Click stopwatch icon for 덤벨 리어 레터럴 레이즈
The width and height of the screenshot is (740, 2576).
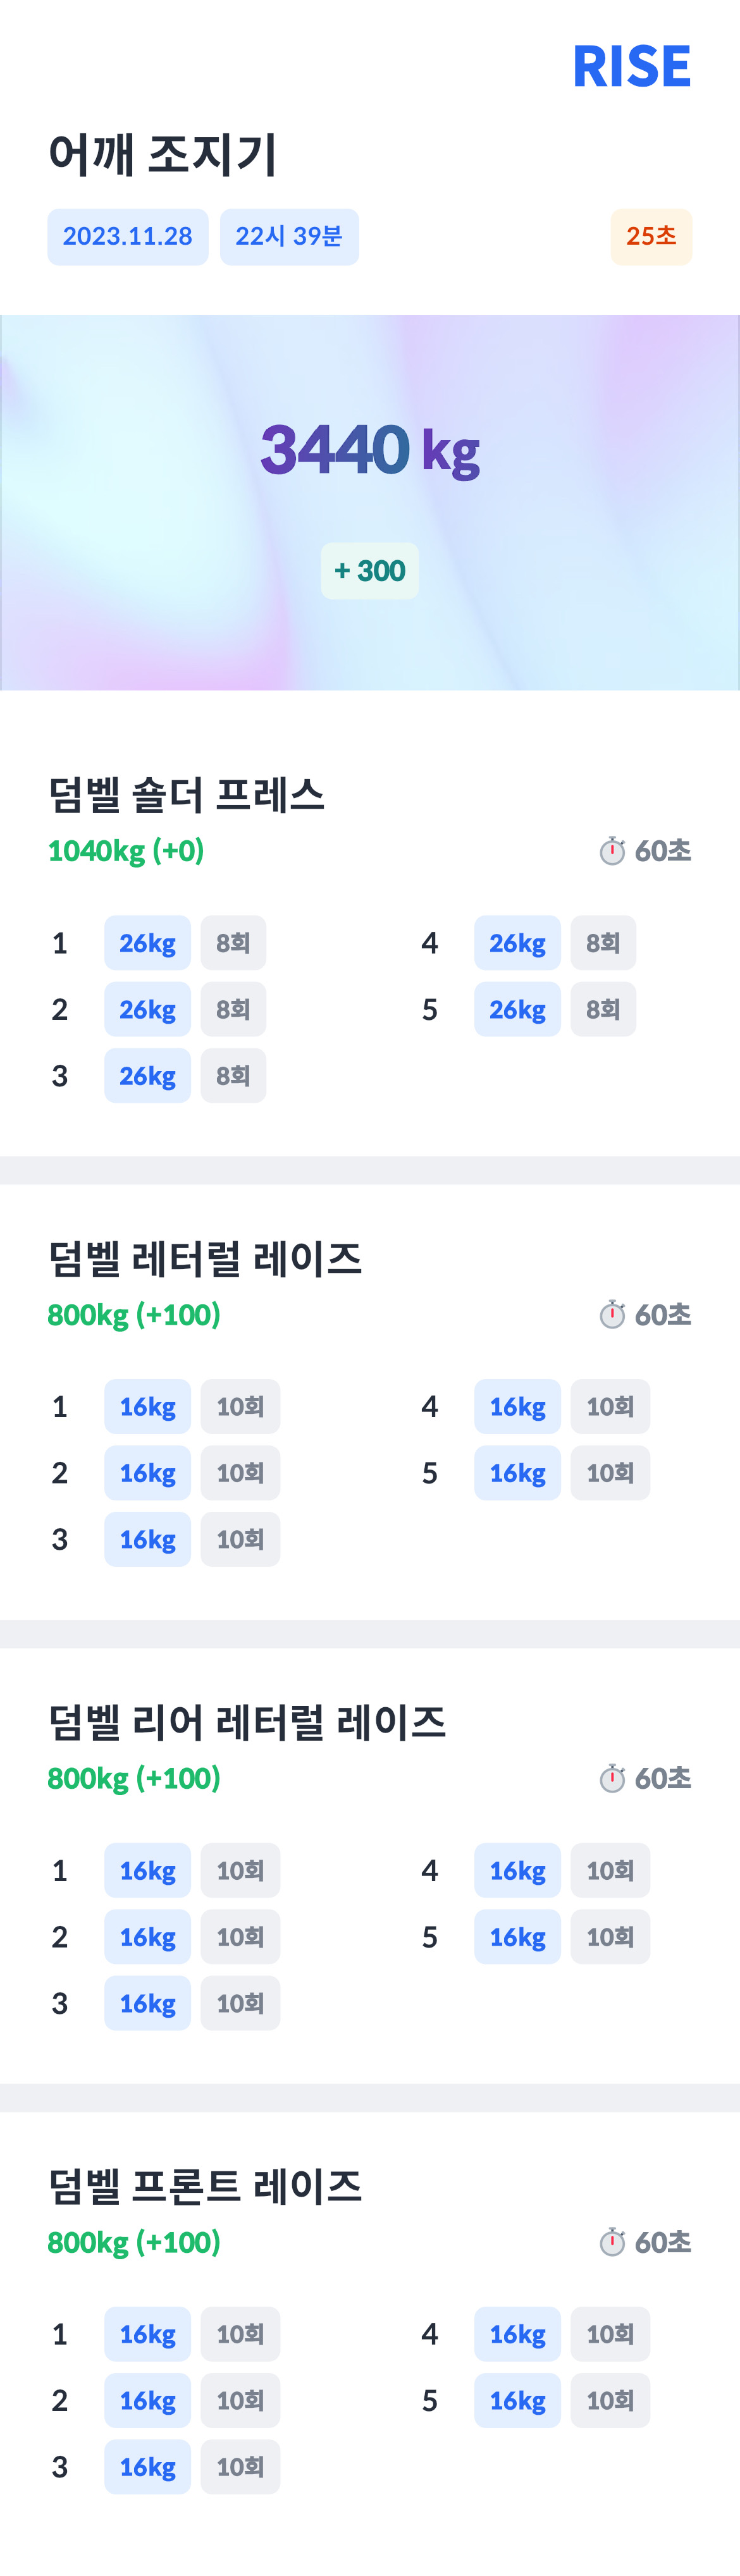click(612, 1779)
